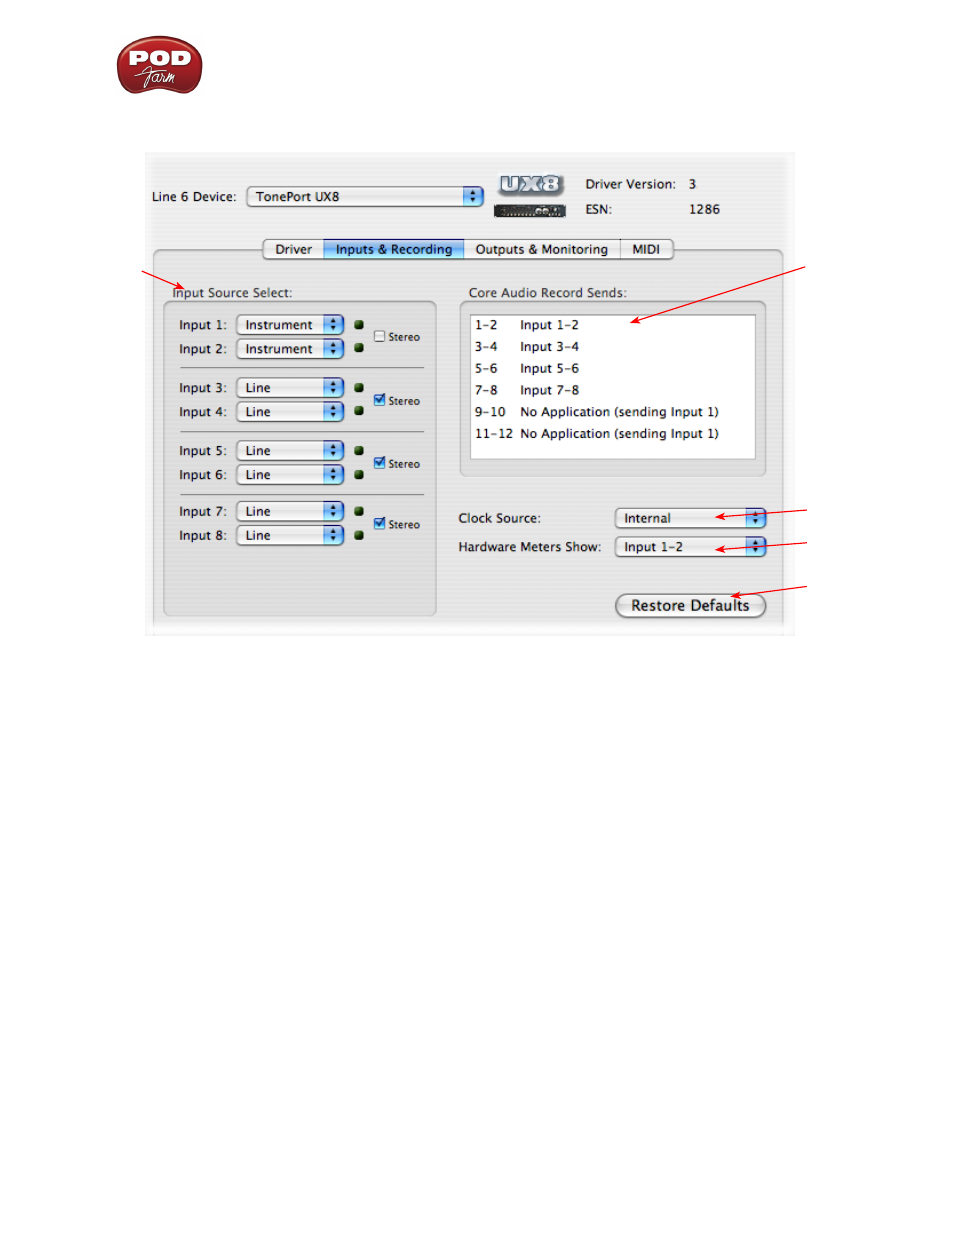Click the Clock Source label
The height and width of the screenshot is (1235, 954).
499,518
